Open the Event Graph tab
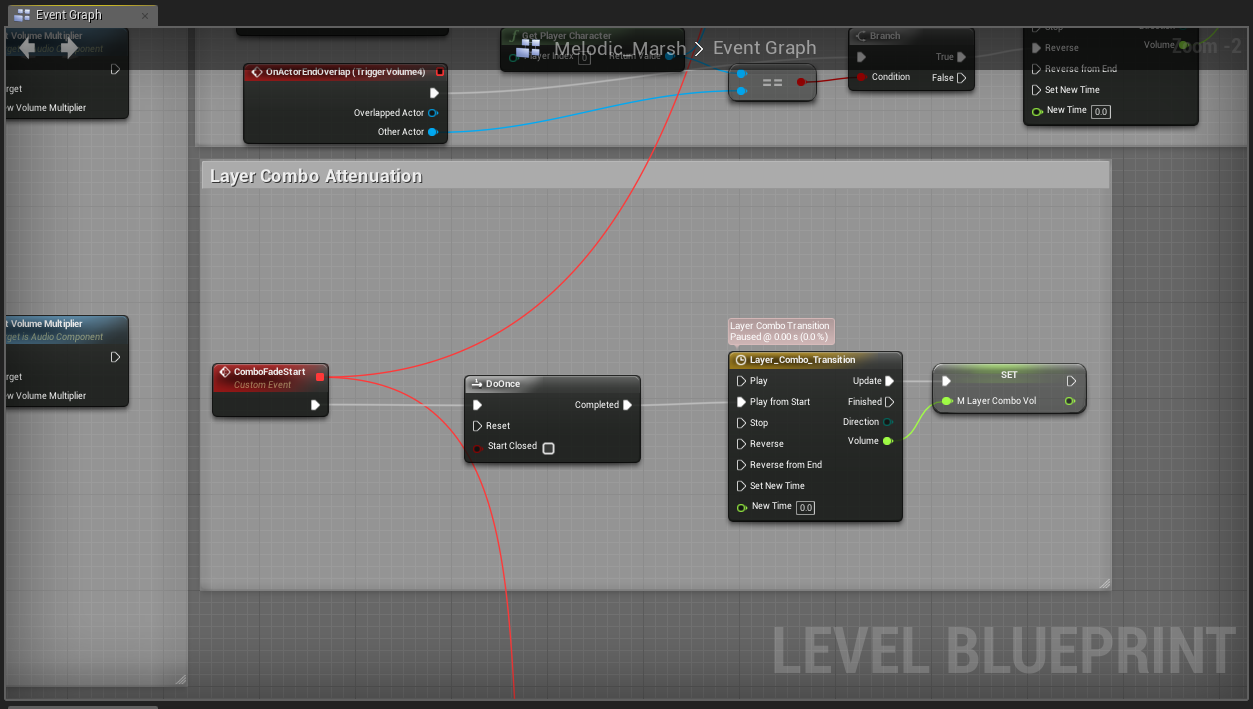 (x=80, y=15)
